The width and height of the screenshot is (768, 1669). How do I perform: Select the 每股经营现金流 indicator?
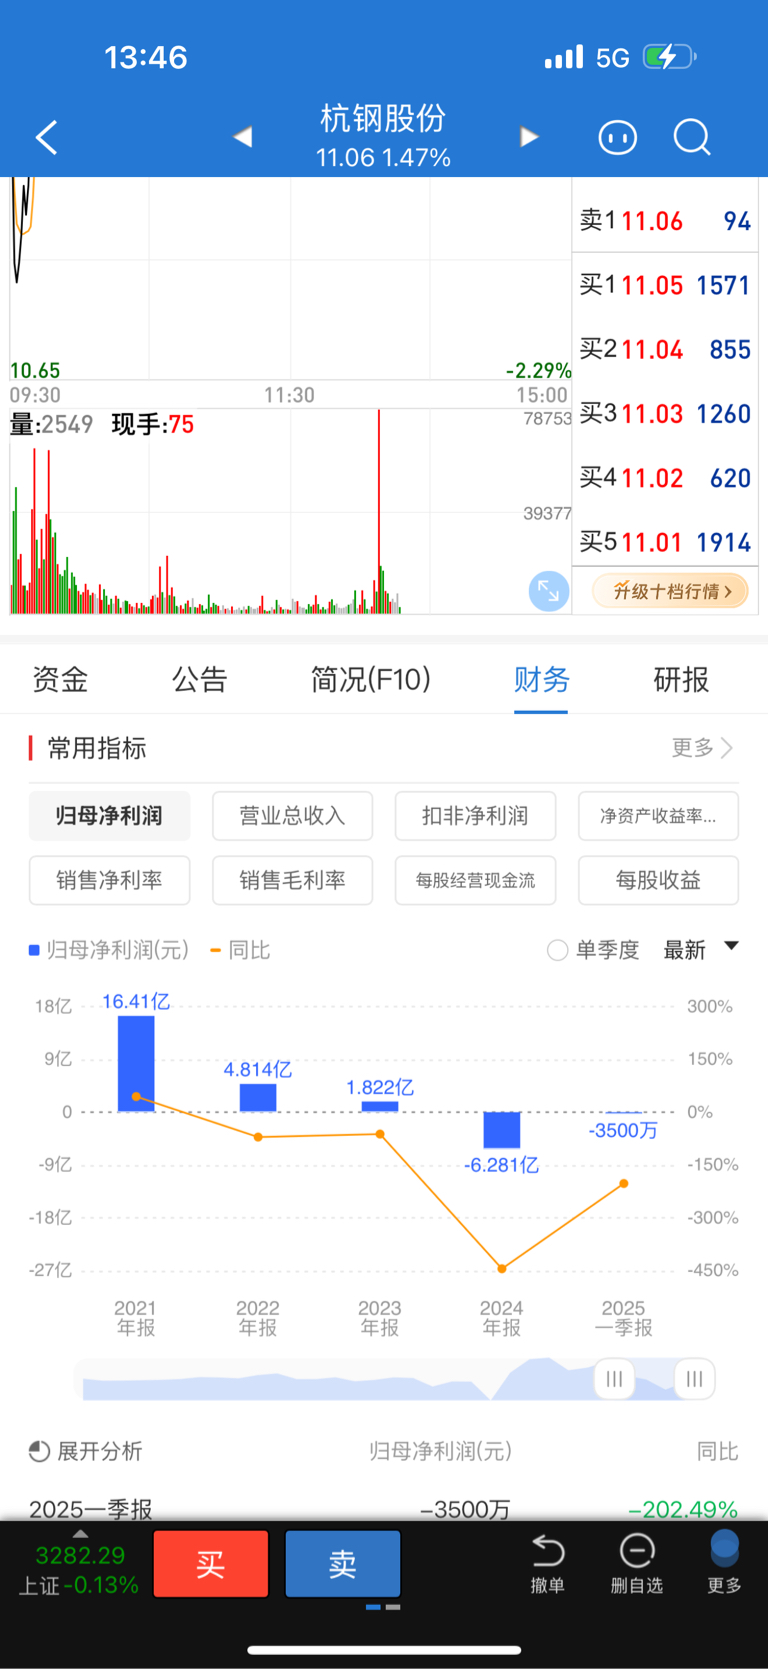click(475, 880)
